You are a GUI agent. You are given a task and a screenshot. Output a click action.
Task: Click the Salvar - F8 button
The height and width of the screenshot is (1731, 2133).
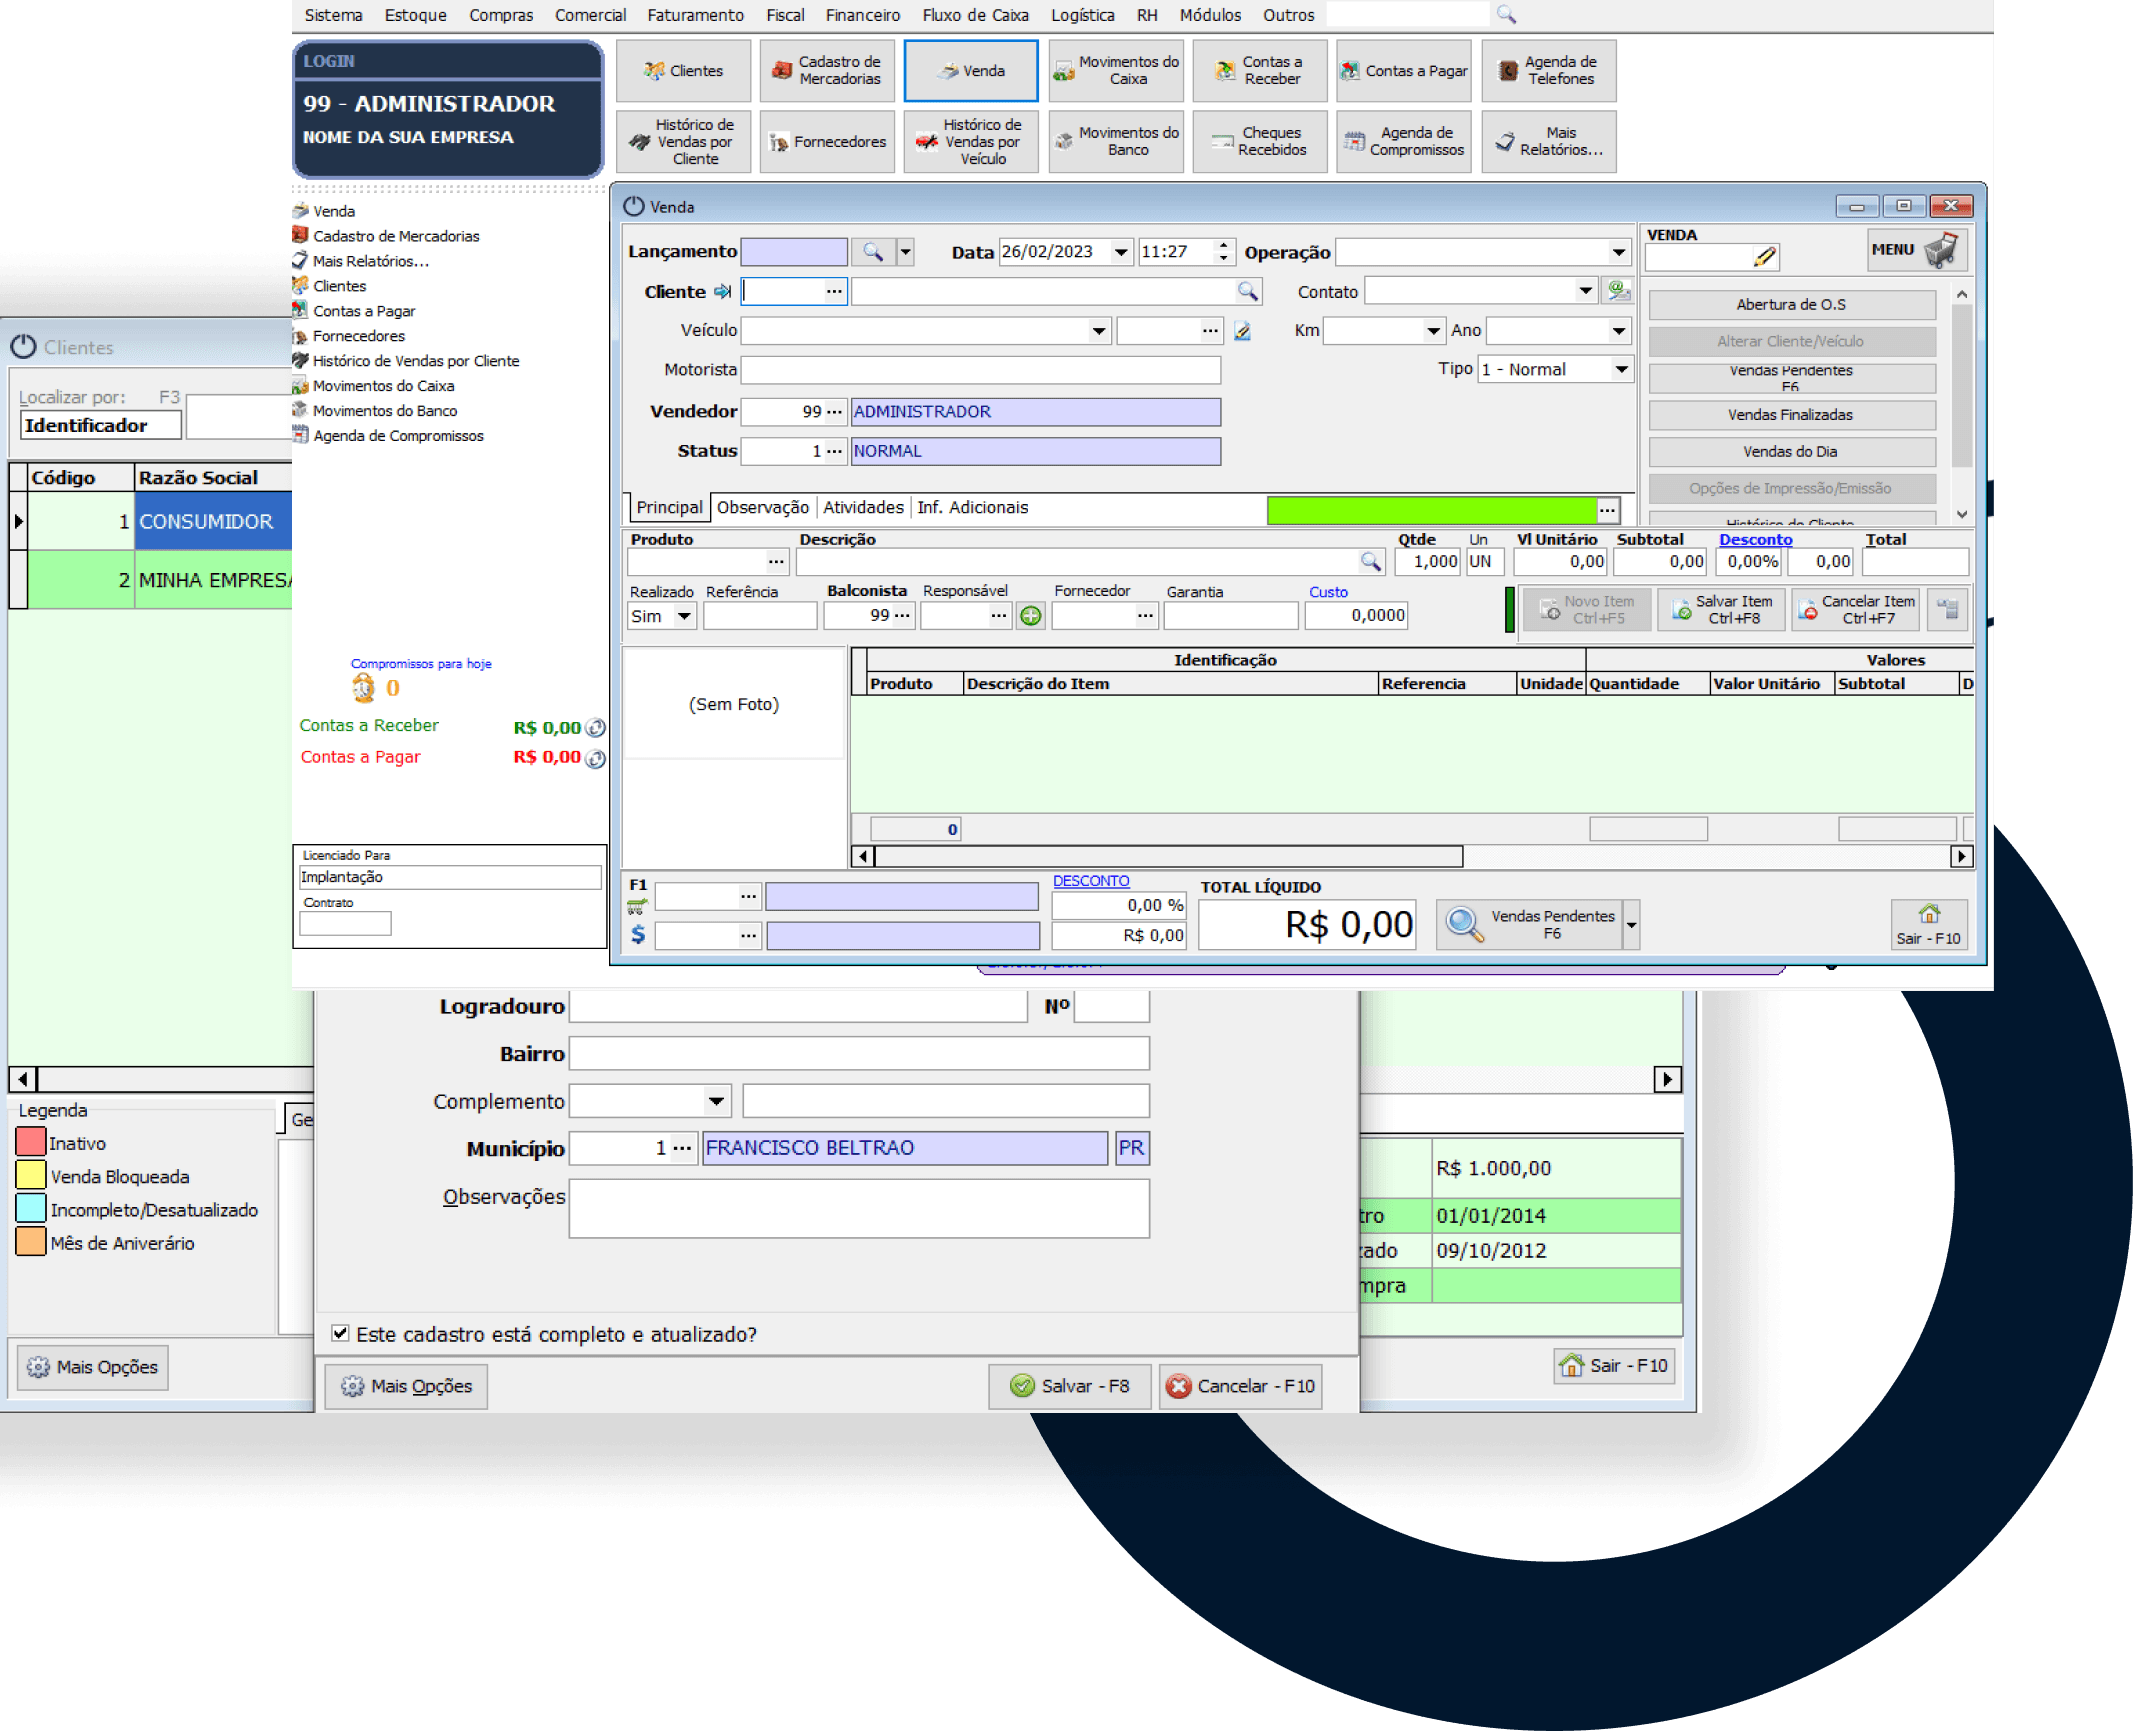[1070, 1386]
